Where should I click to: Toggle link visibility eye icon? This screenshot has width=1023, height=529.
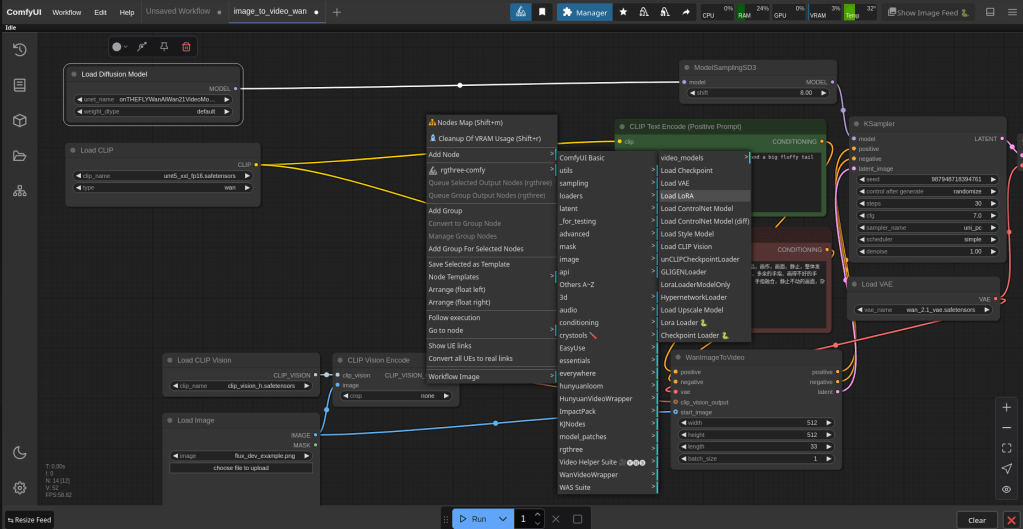tap(1006, 489)
